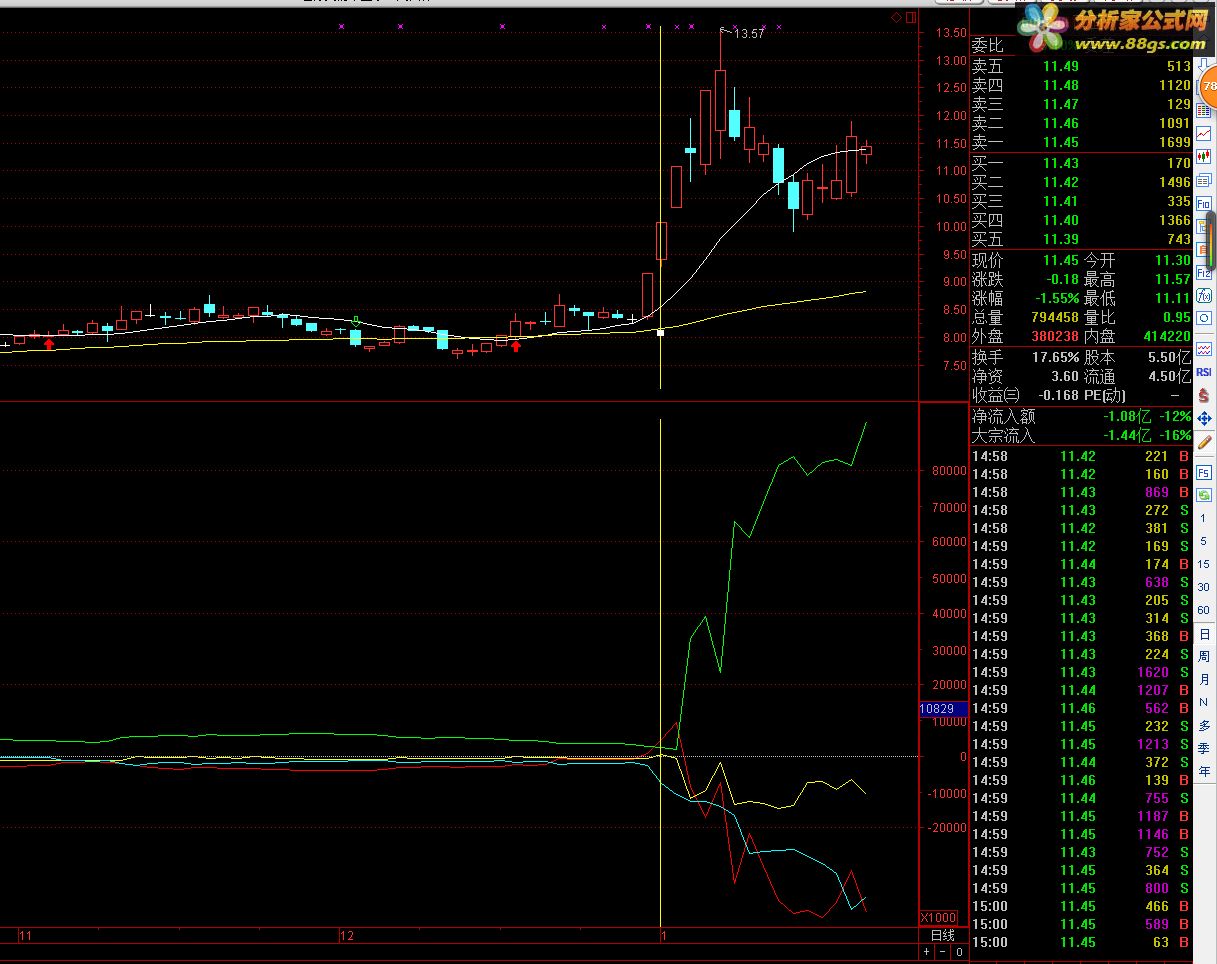
Task: Click the 卖一 ask price 11.45
Action: (x=1061, y=142)
